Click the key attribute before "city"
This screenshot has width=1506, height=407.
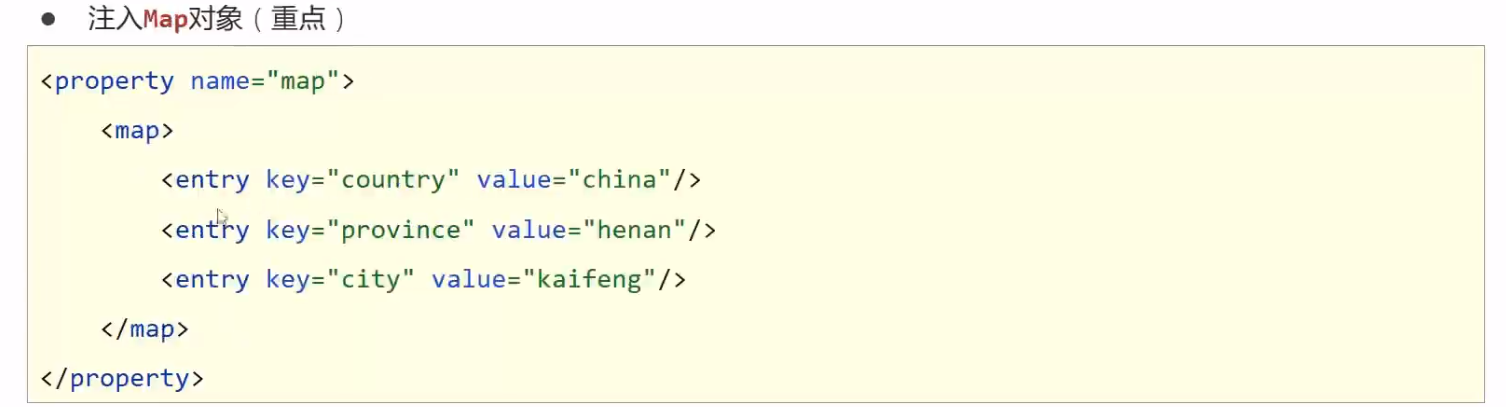coord(288,279)
